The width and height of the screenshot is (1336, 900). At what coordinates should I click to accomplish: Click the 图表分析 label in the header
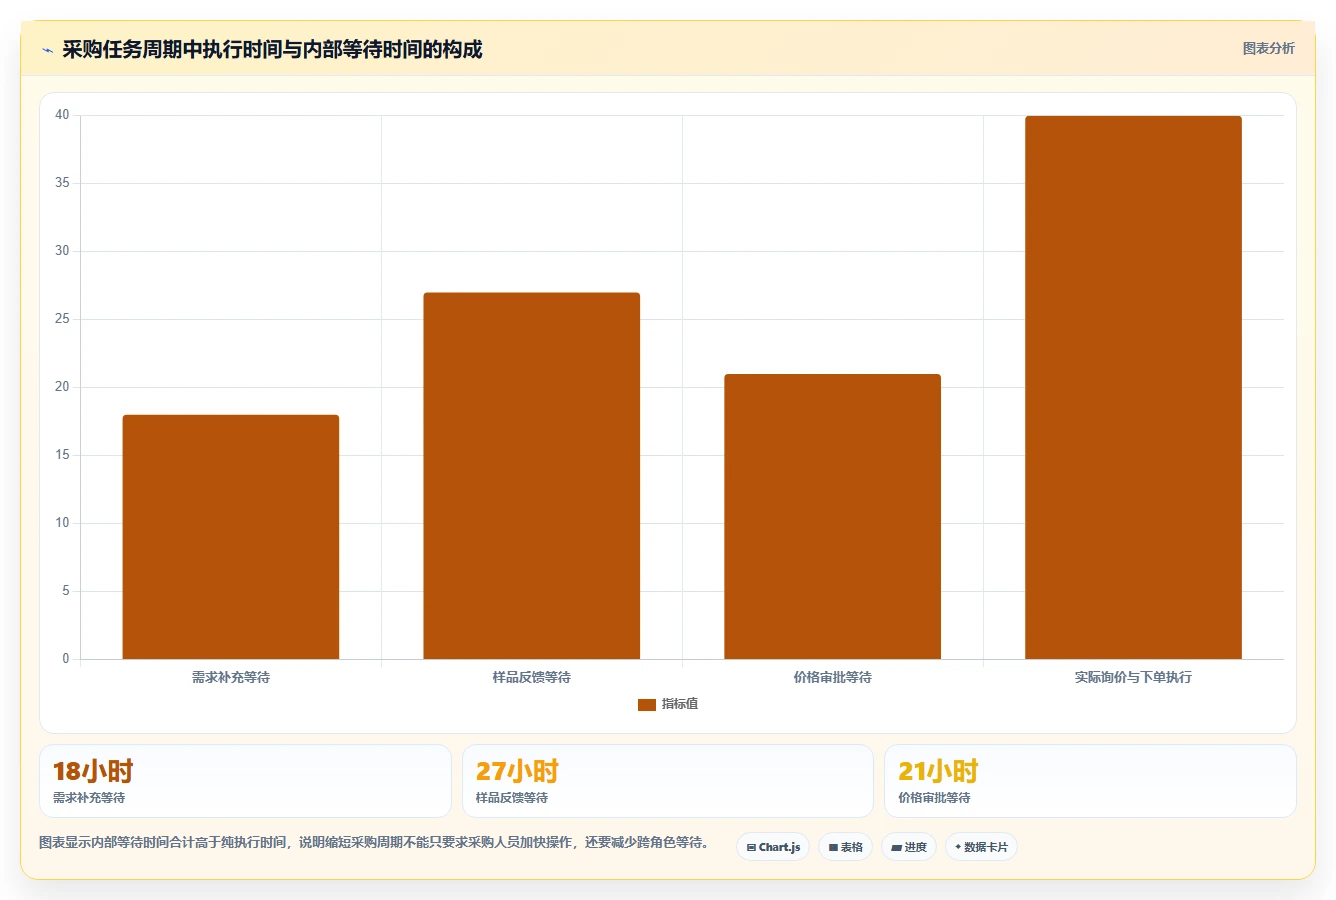click(1268, 48)
